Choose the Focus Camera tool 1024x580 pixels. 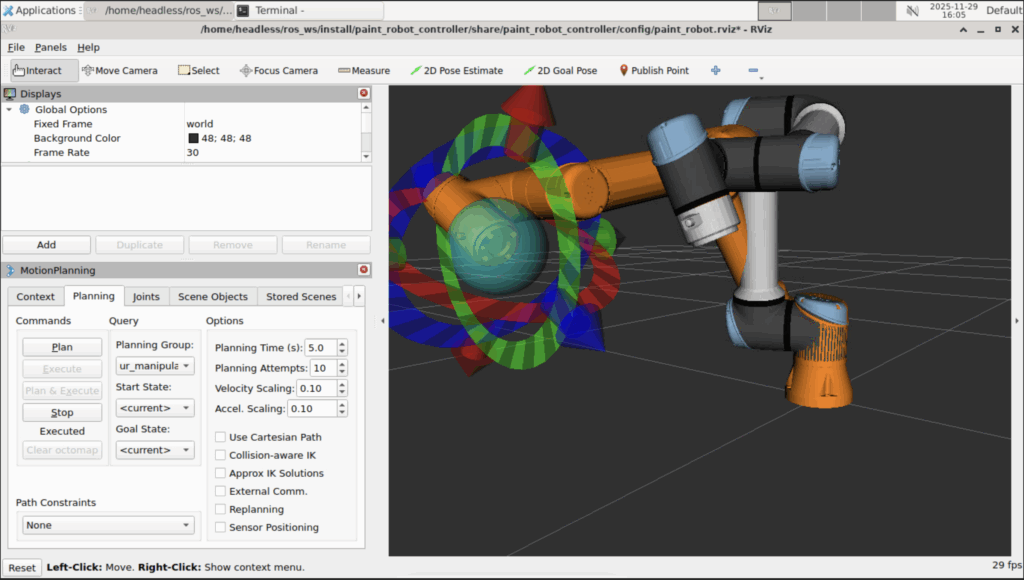(279, 71)
